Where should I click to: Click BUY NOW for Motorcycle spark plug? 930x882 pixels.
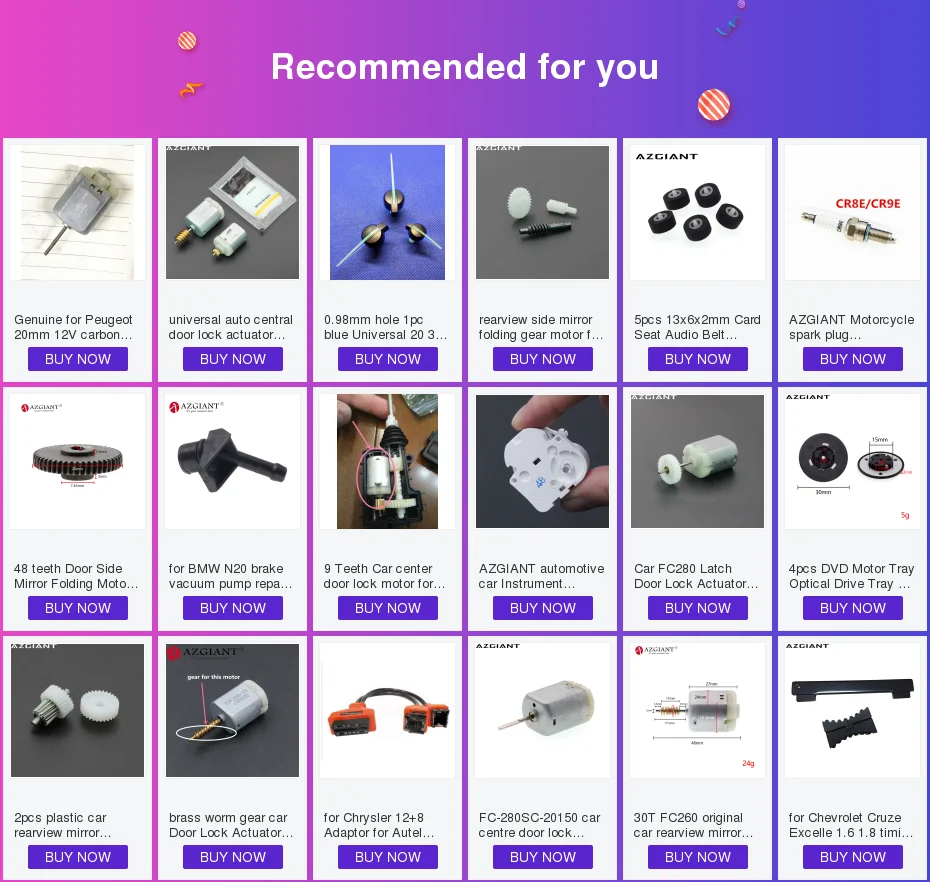pos(853,359)
